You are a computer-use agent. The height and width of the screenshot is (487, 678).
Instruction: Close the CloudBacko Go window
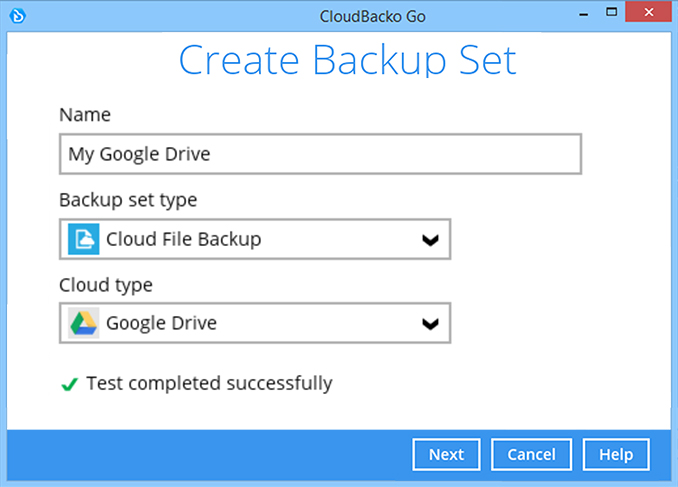tap(649, 12)
